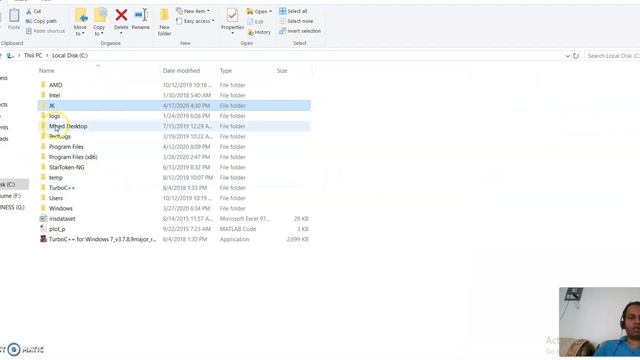Expand the address bar history dropdown
Viewport: 640px width, 360px height.
tap(567, 56)
